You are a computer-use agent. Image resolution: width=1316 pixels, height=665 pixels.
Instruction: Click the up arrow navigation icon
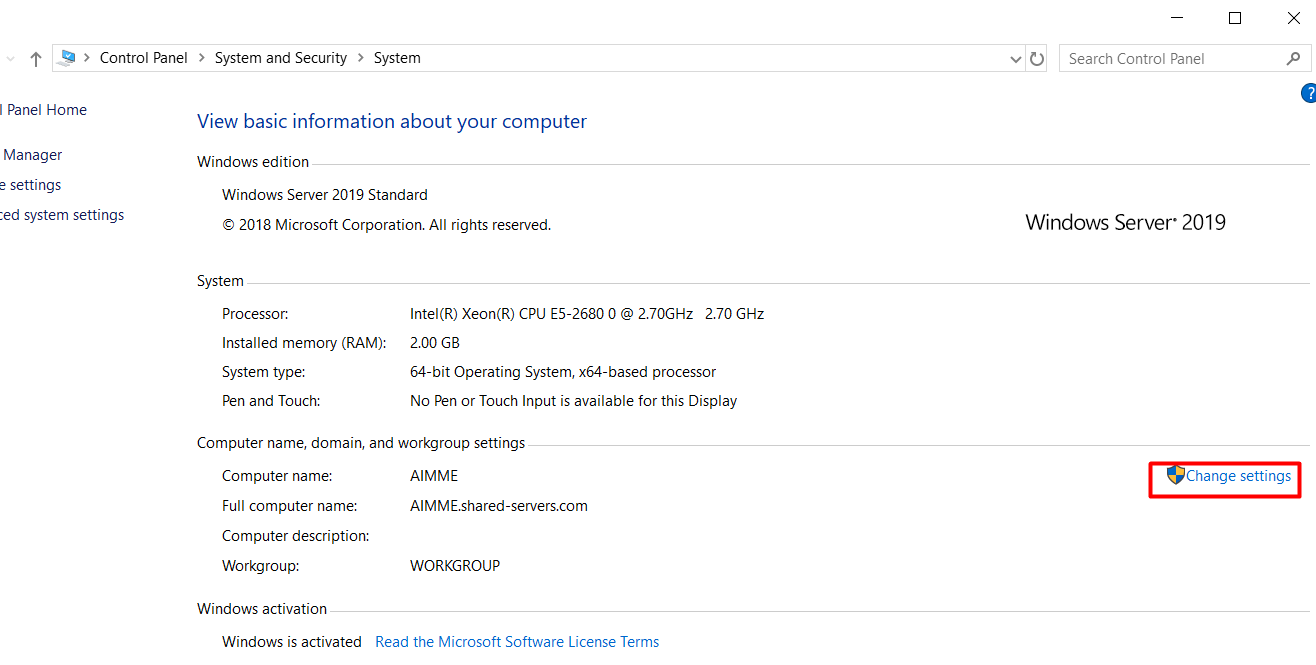click(x=35, y=58)
